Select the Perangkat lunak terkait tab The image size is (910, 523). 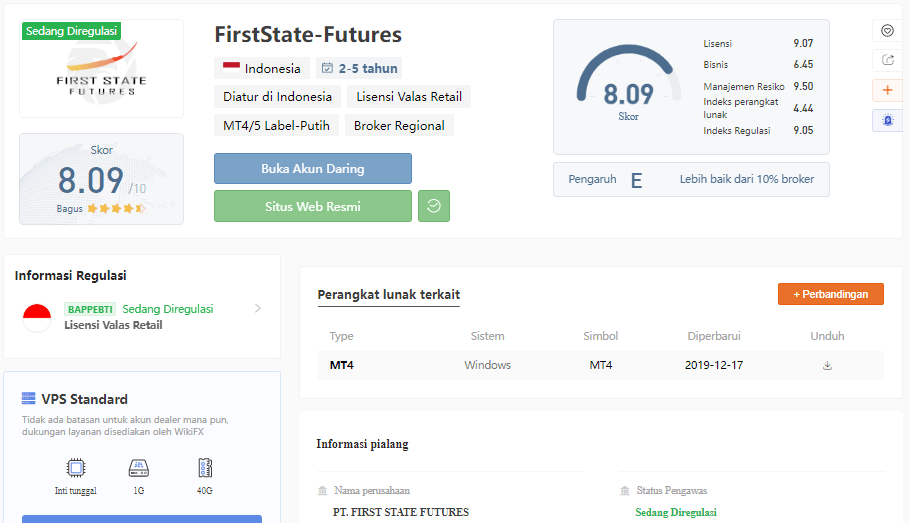388,295
